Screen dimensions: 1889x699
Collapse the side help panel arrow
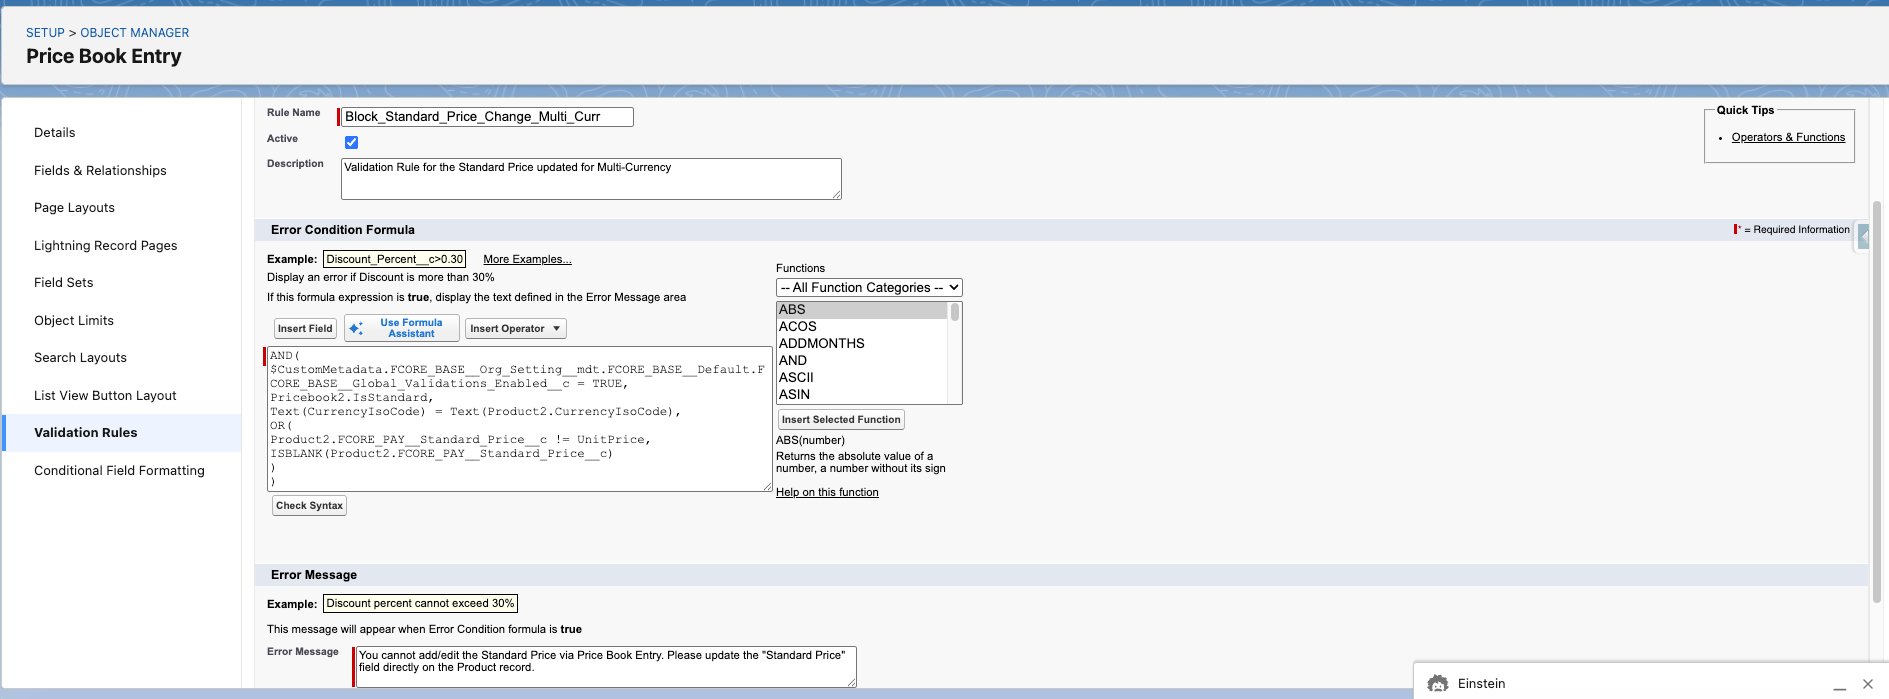click(x=1864, y=237)
